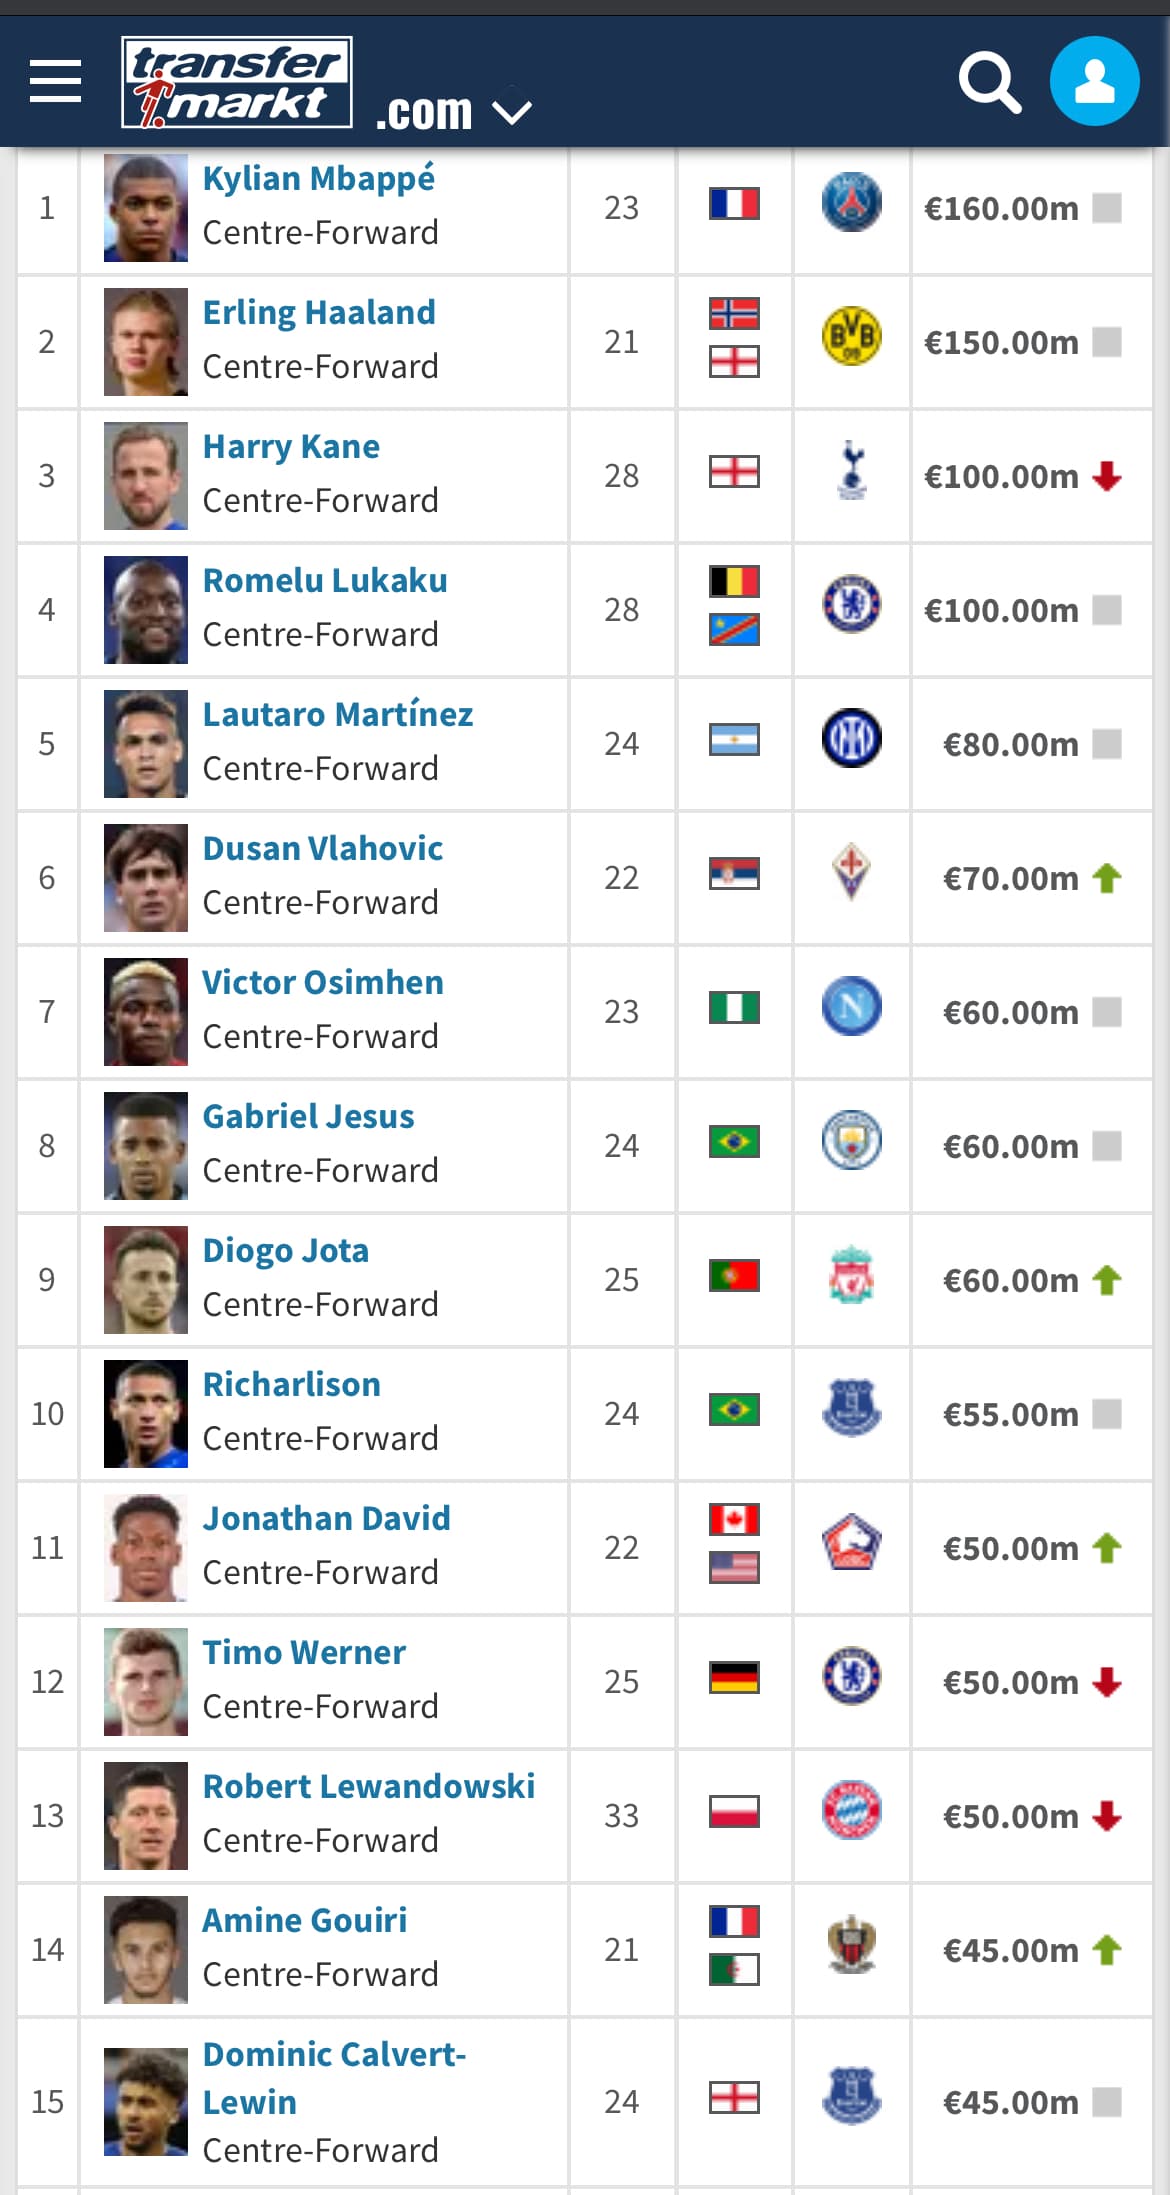The height and width of the screenshot is (2195, 1170).
Task: Open Borussia Dortmund club badge
Action: (x=852, y=337)
